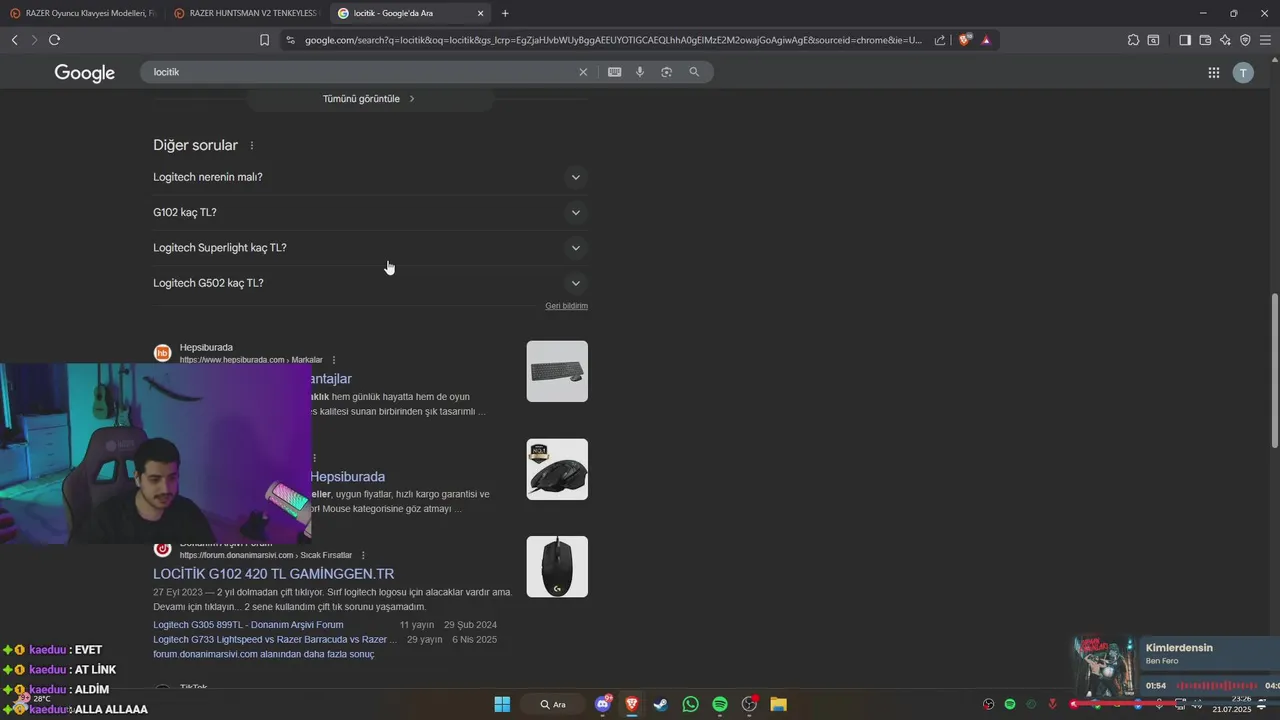Click 'Geri bildirim' link
This screenshot has width=1280, height=720.
pyautogui.click(x=566, y=306)
